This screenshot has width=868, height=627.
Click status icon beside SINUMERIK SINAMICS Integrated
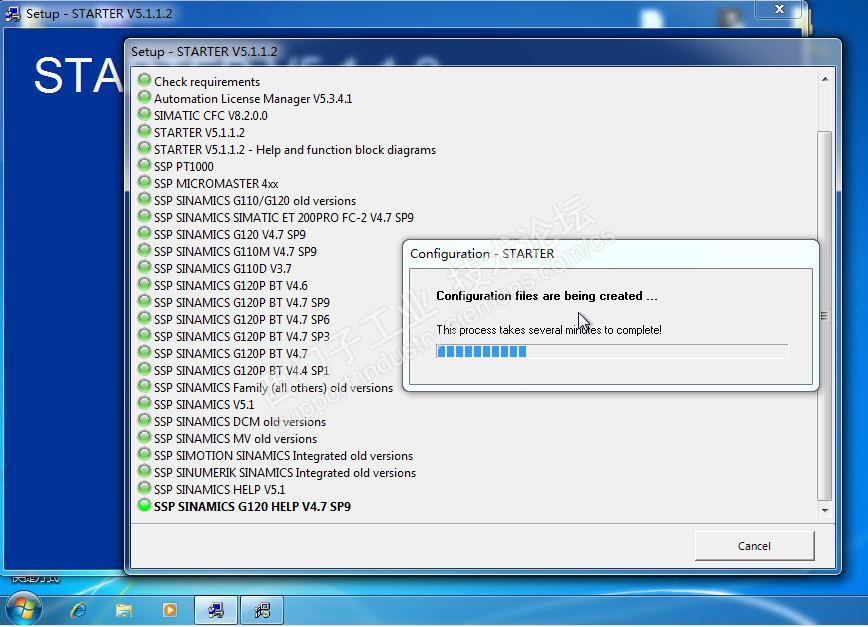tap(144, 472)
